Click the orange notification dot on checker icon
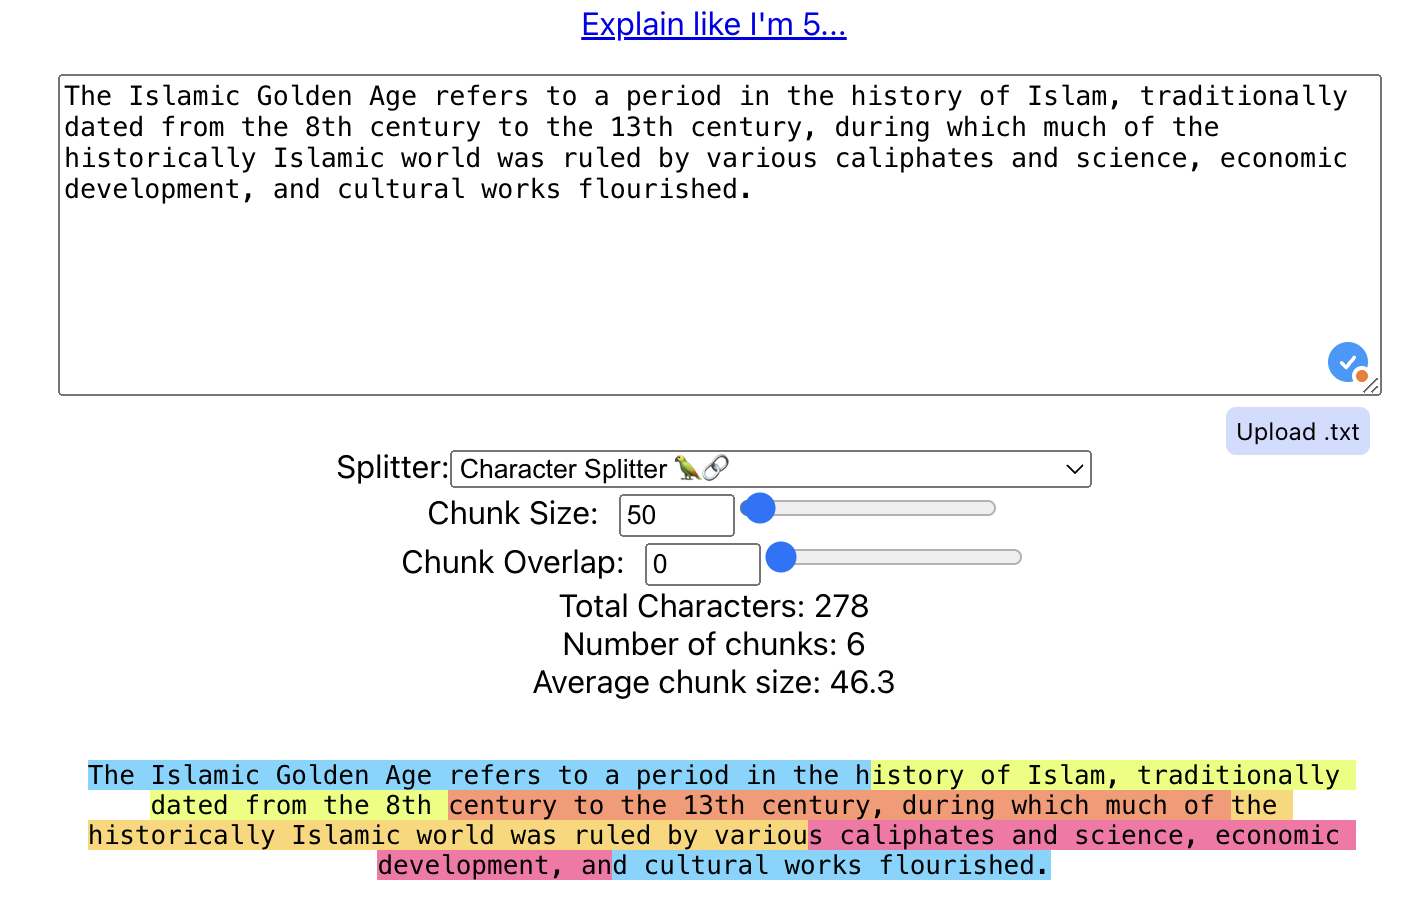This screenshot has height=898, width=1428. (1363, 374)
